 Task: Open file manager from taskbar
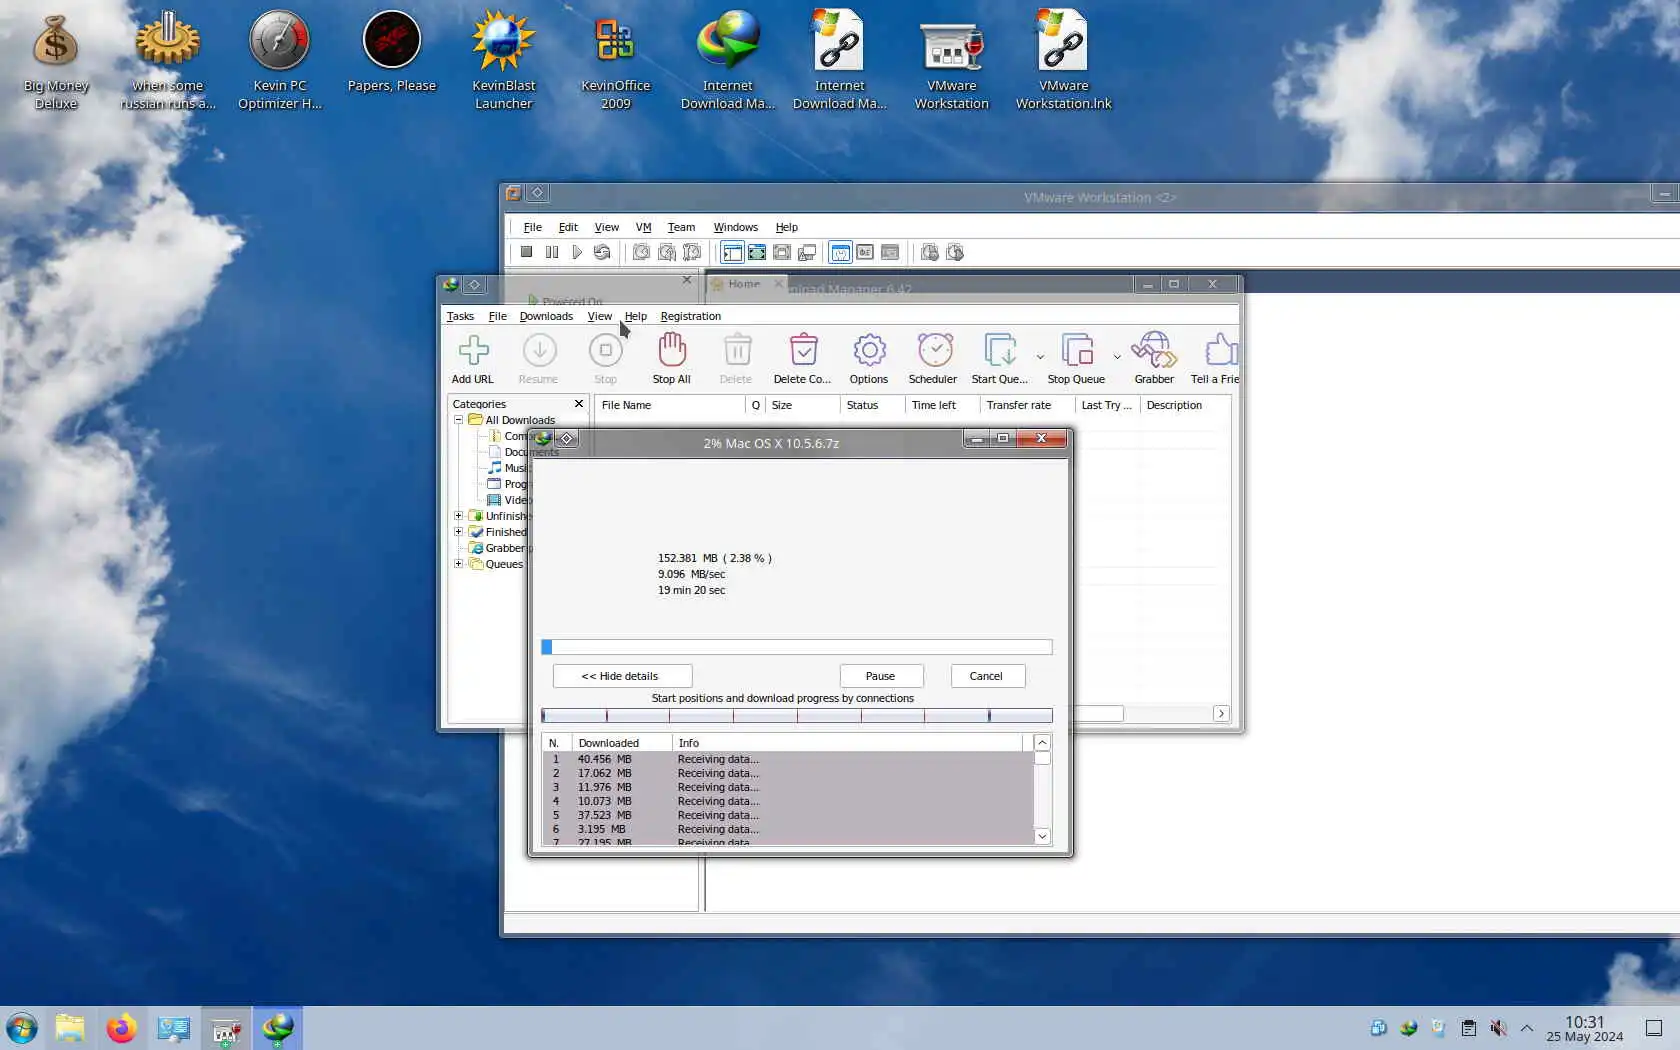[x=70, y=1028]
